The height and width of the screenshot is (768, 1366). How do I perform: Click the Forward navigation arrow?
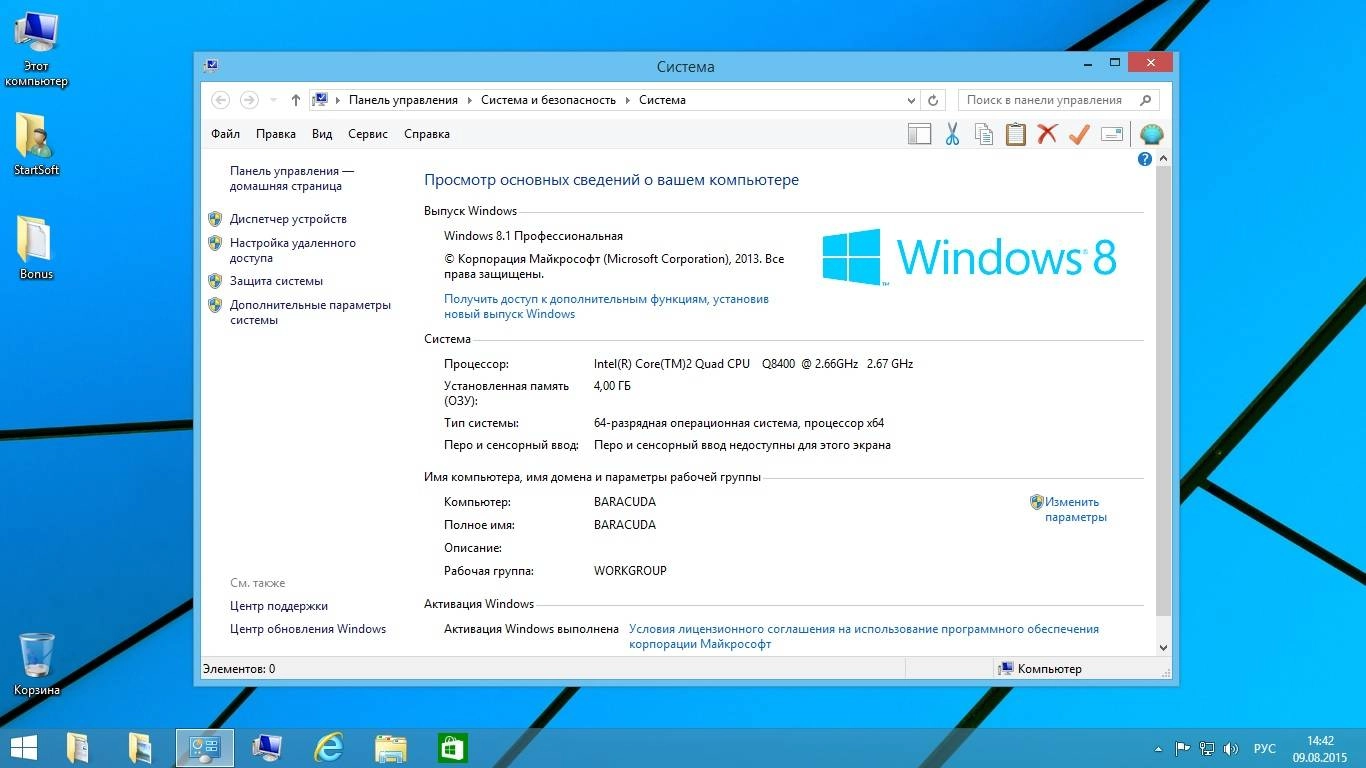pyautogui.click(x=249, y=100)
